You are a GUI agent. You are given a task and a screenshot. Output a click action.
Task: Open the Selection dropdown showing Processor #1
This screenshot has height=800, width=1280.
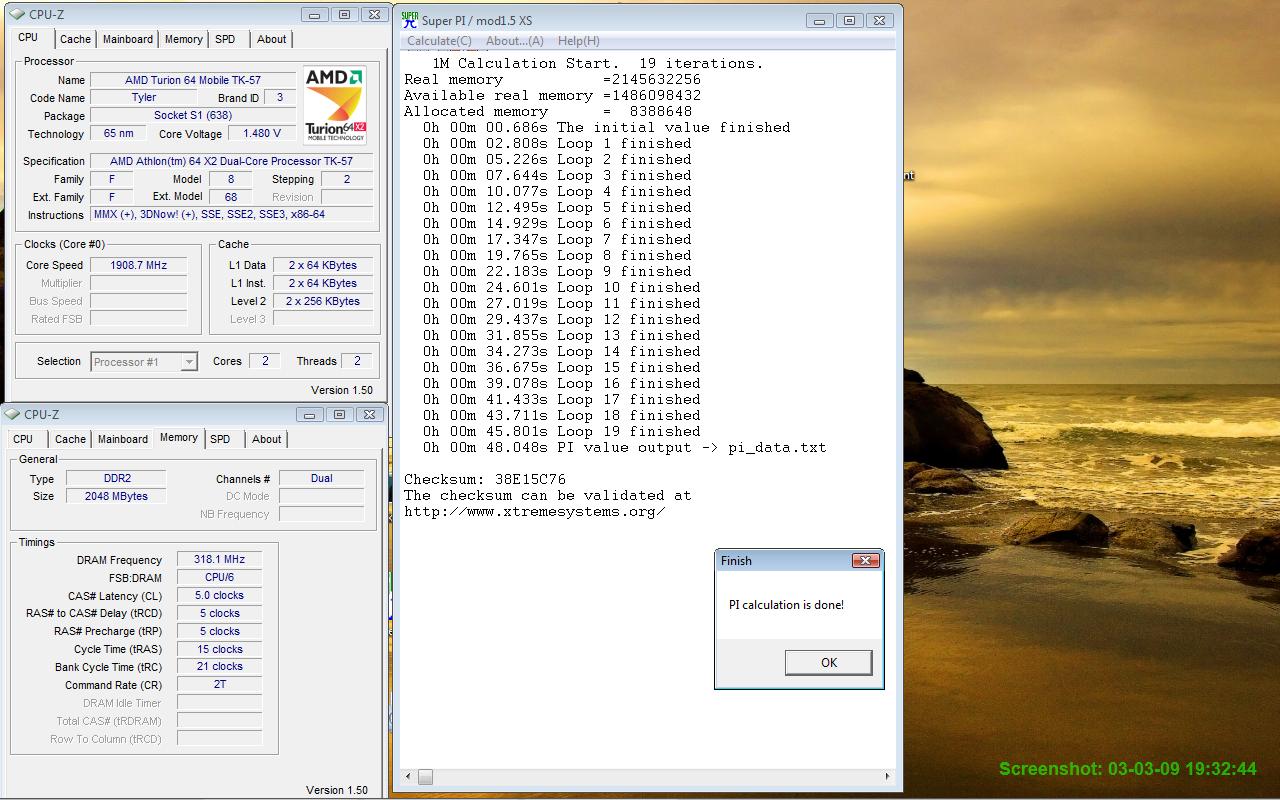point(144,362)
